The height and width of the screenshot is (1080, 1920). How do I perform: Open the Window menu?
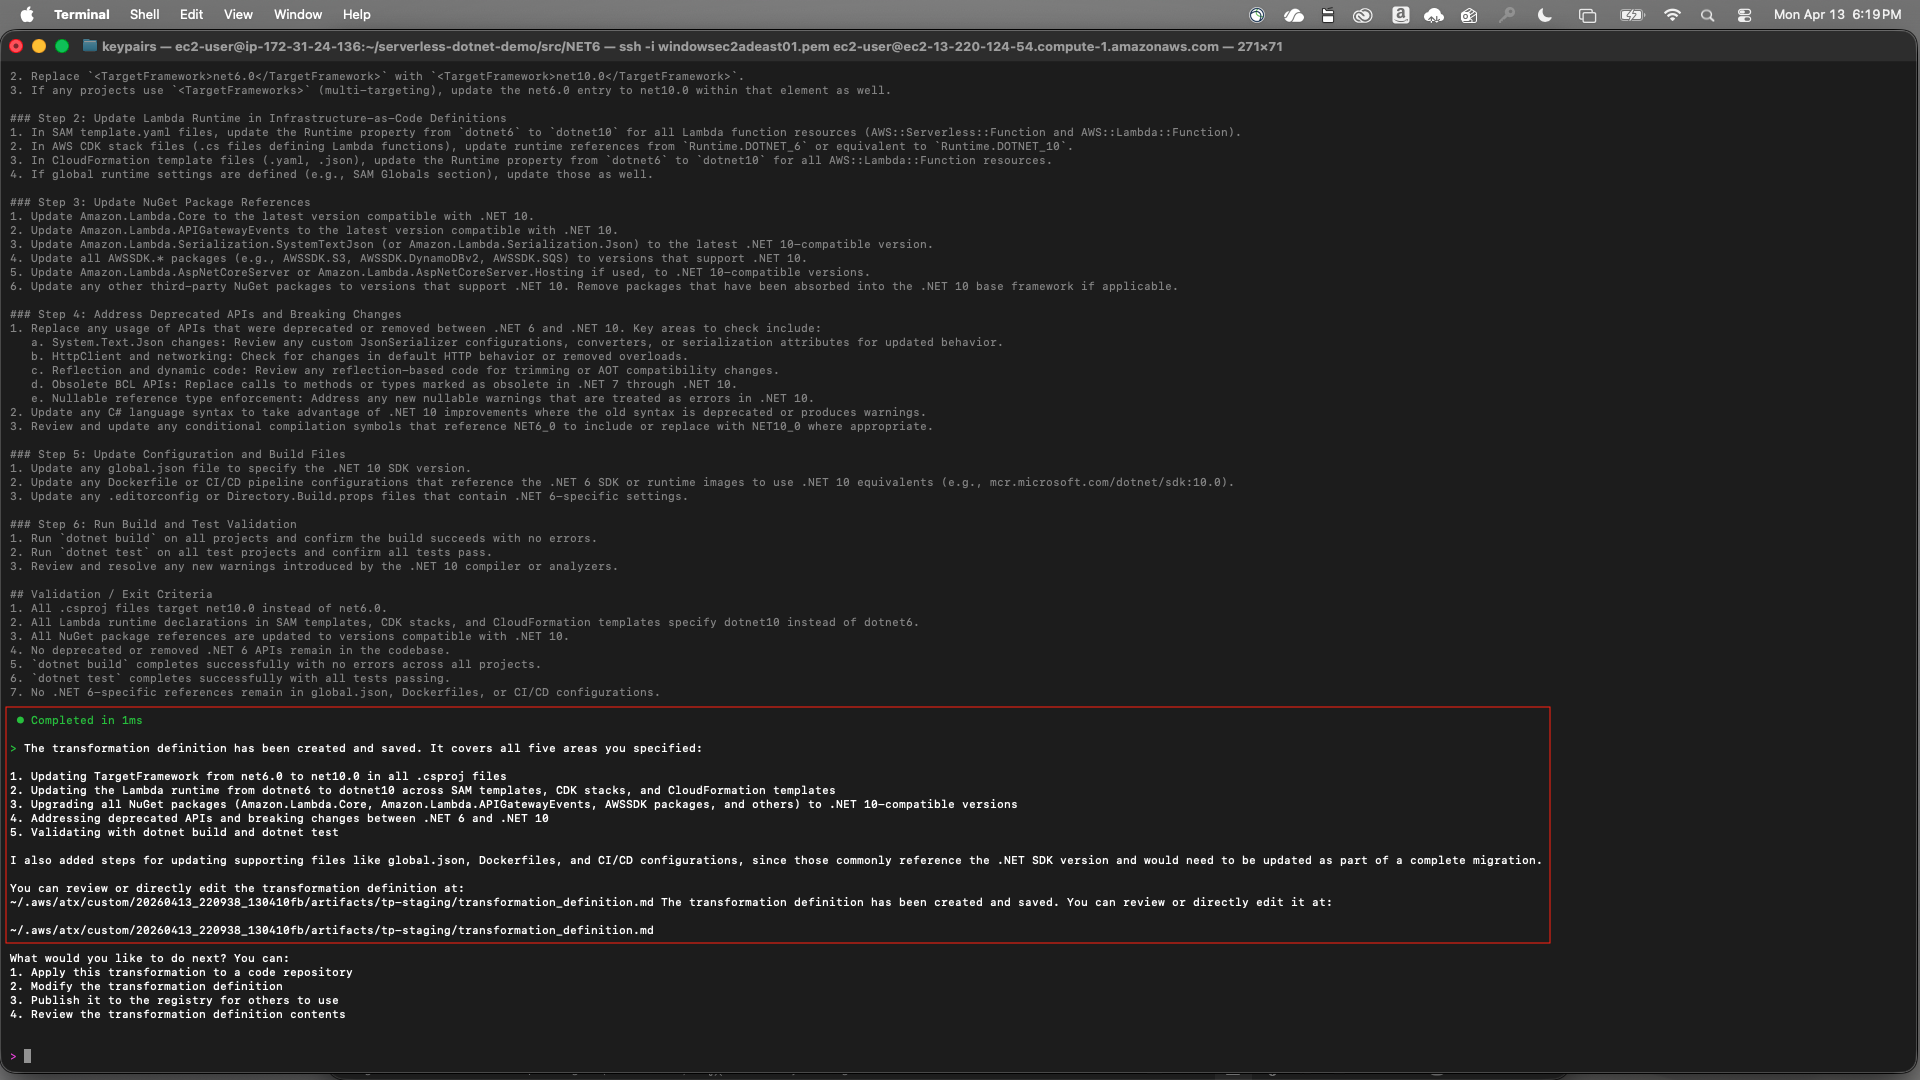click(298, 14)
